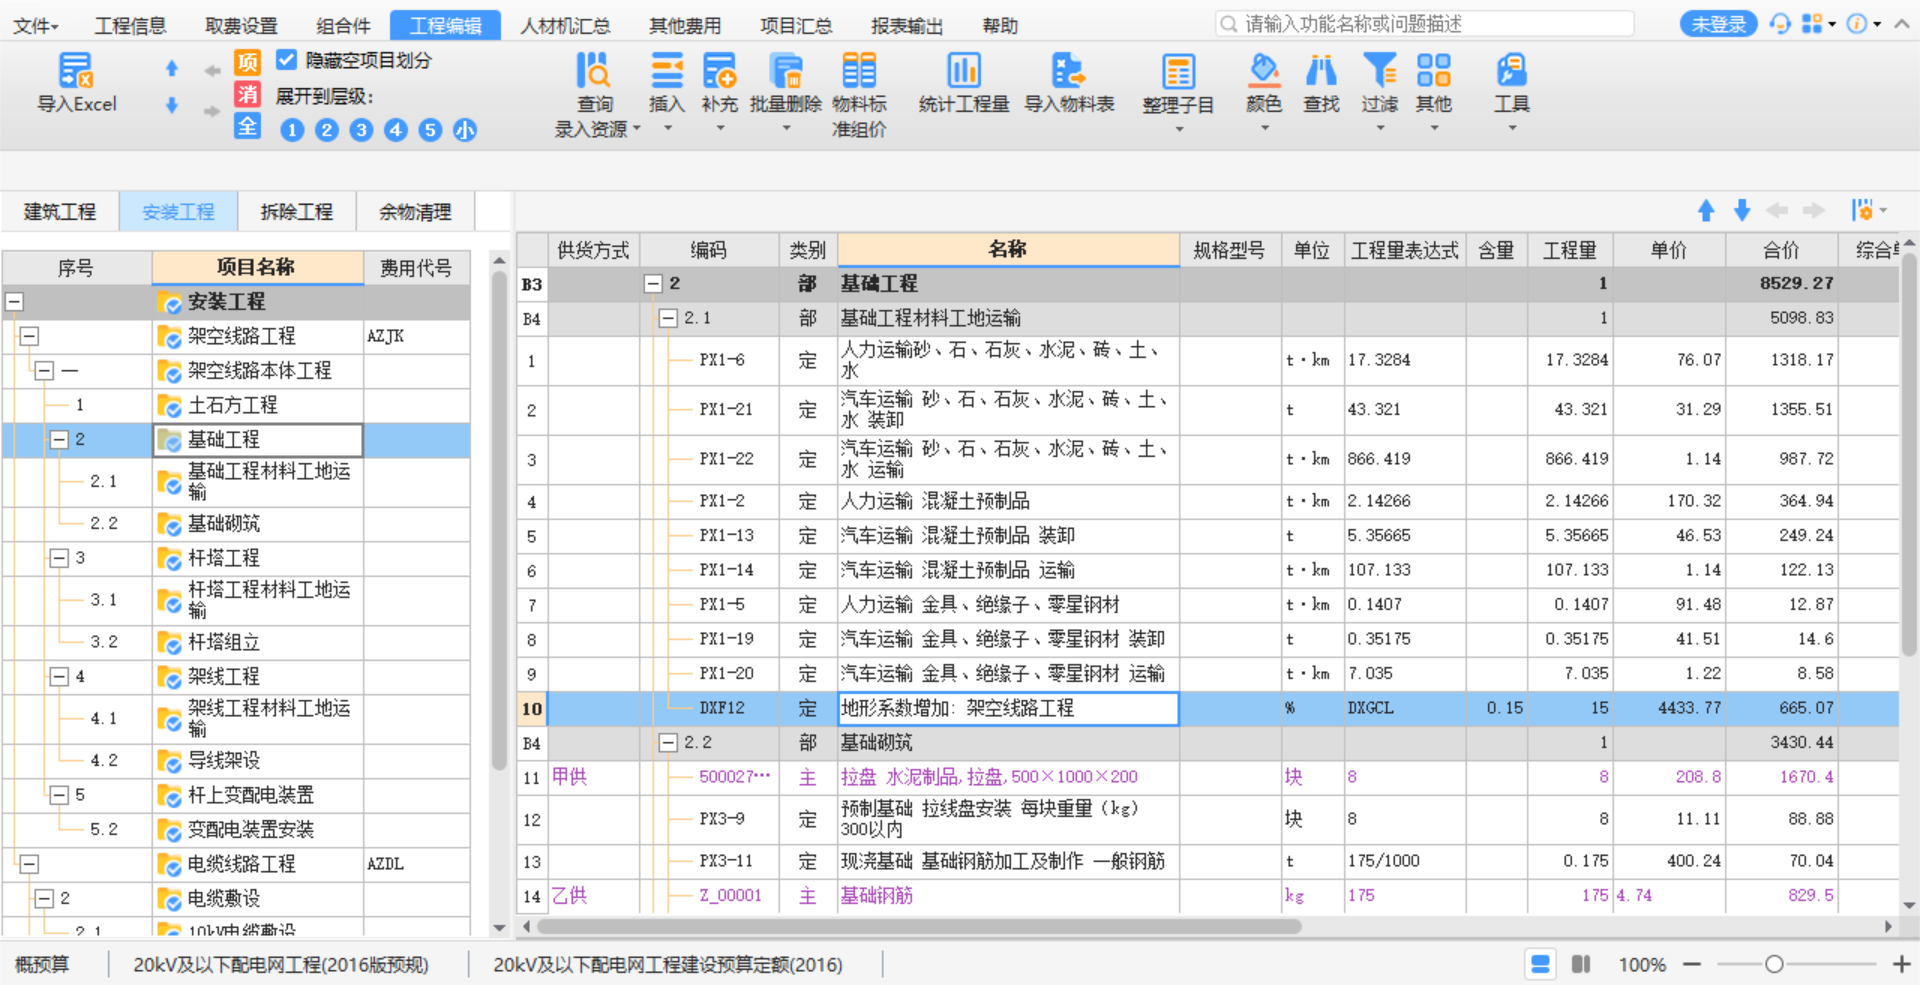Screen dimensions: 1920x985
Task: Zoom in with the plus button
Action: click(1902, 964)
